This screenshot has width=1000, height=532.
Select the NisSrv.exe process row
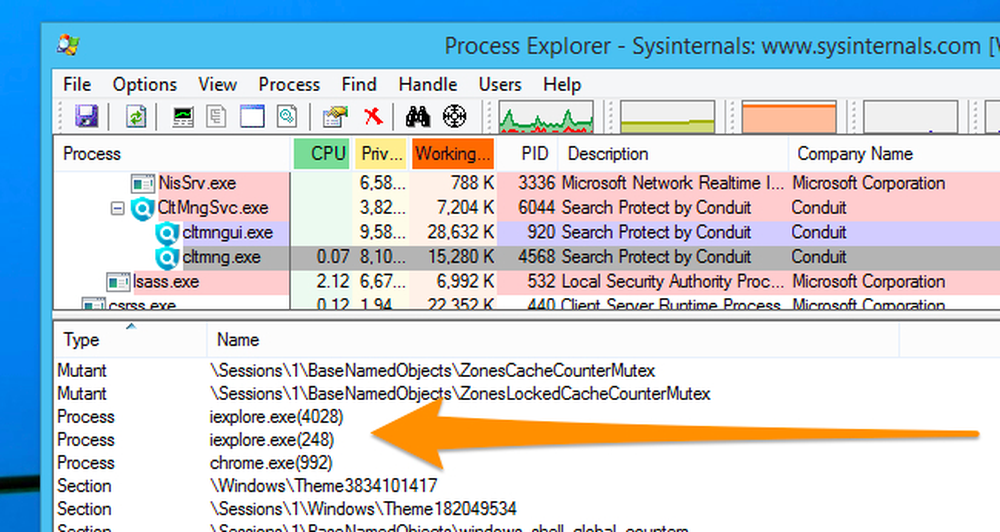point(527,183)
